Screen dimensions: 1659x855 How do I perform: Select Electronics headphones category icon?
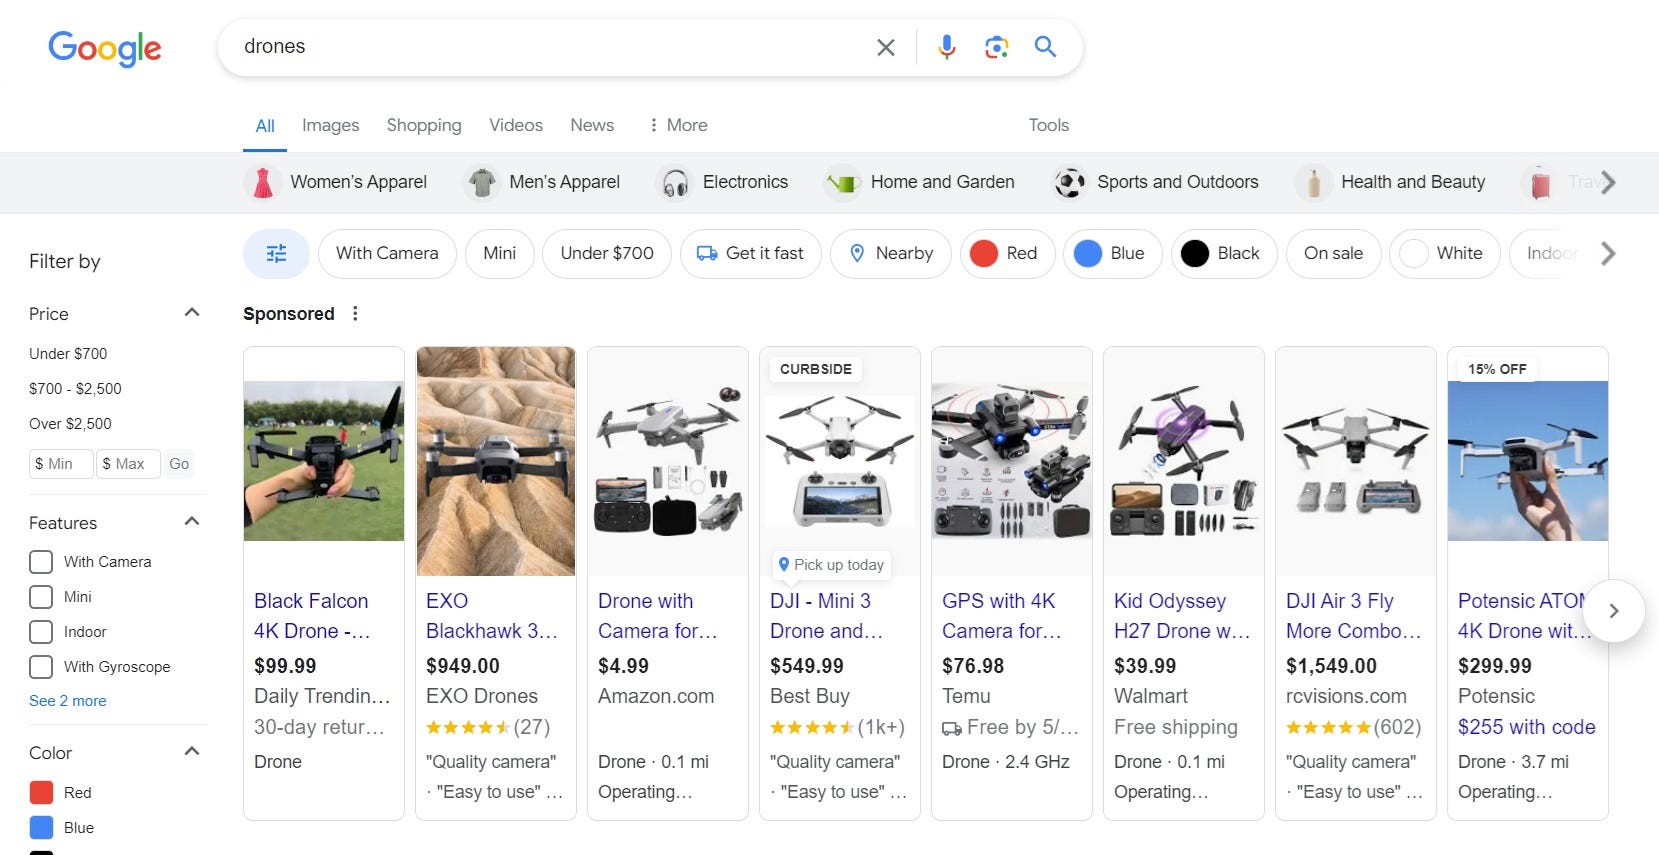(675, 182)
